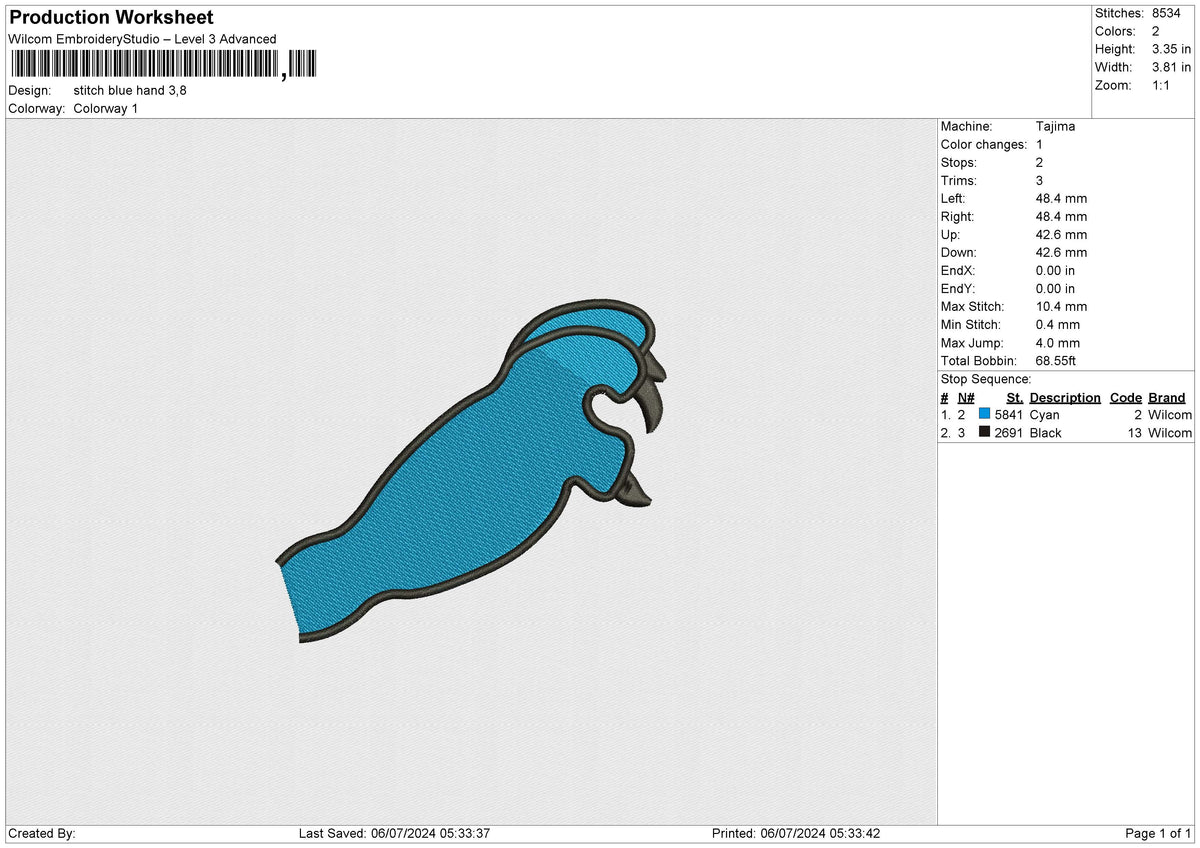Click the Down value 42.6 mm
1200x848 pixels.
coord(1061,252)
